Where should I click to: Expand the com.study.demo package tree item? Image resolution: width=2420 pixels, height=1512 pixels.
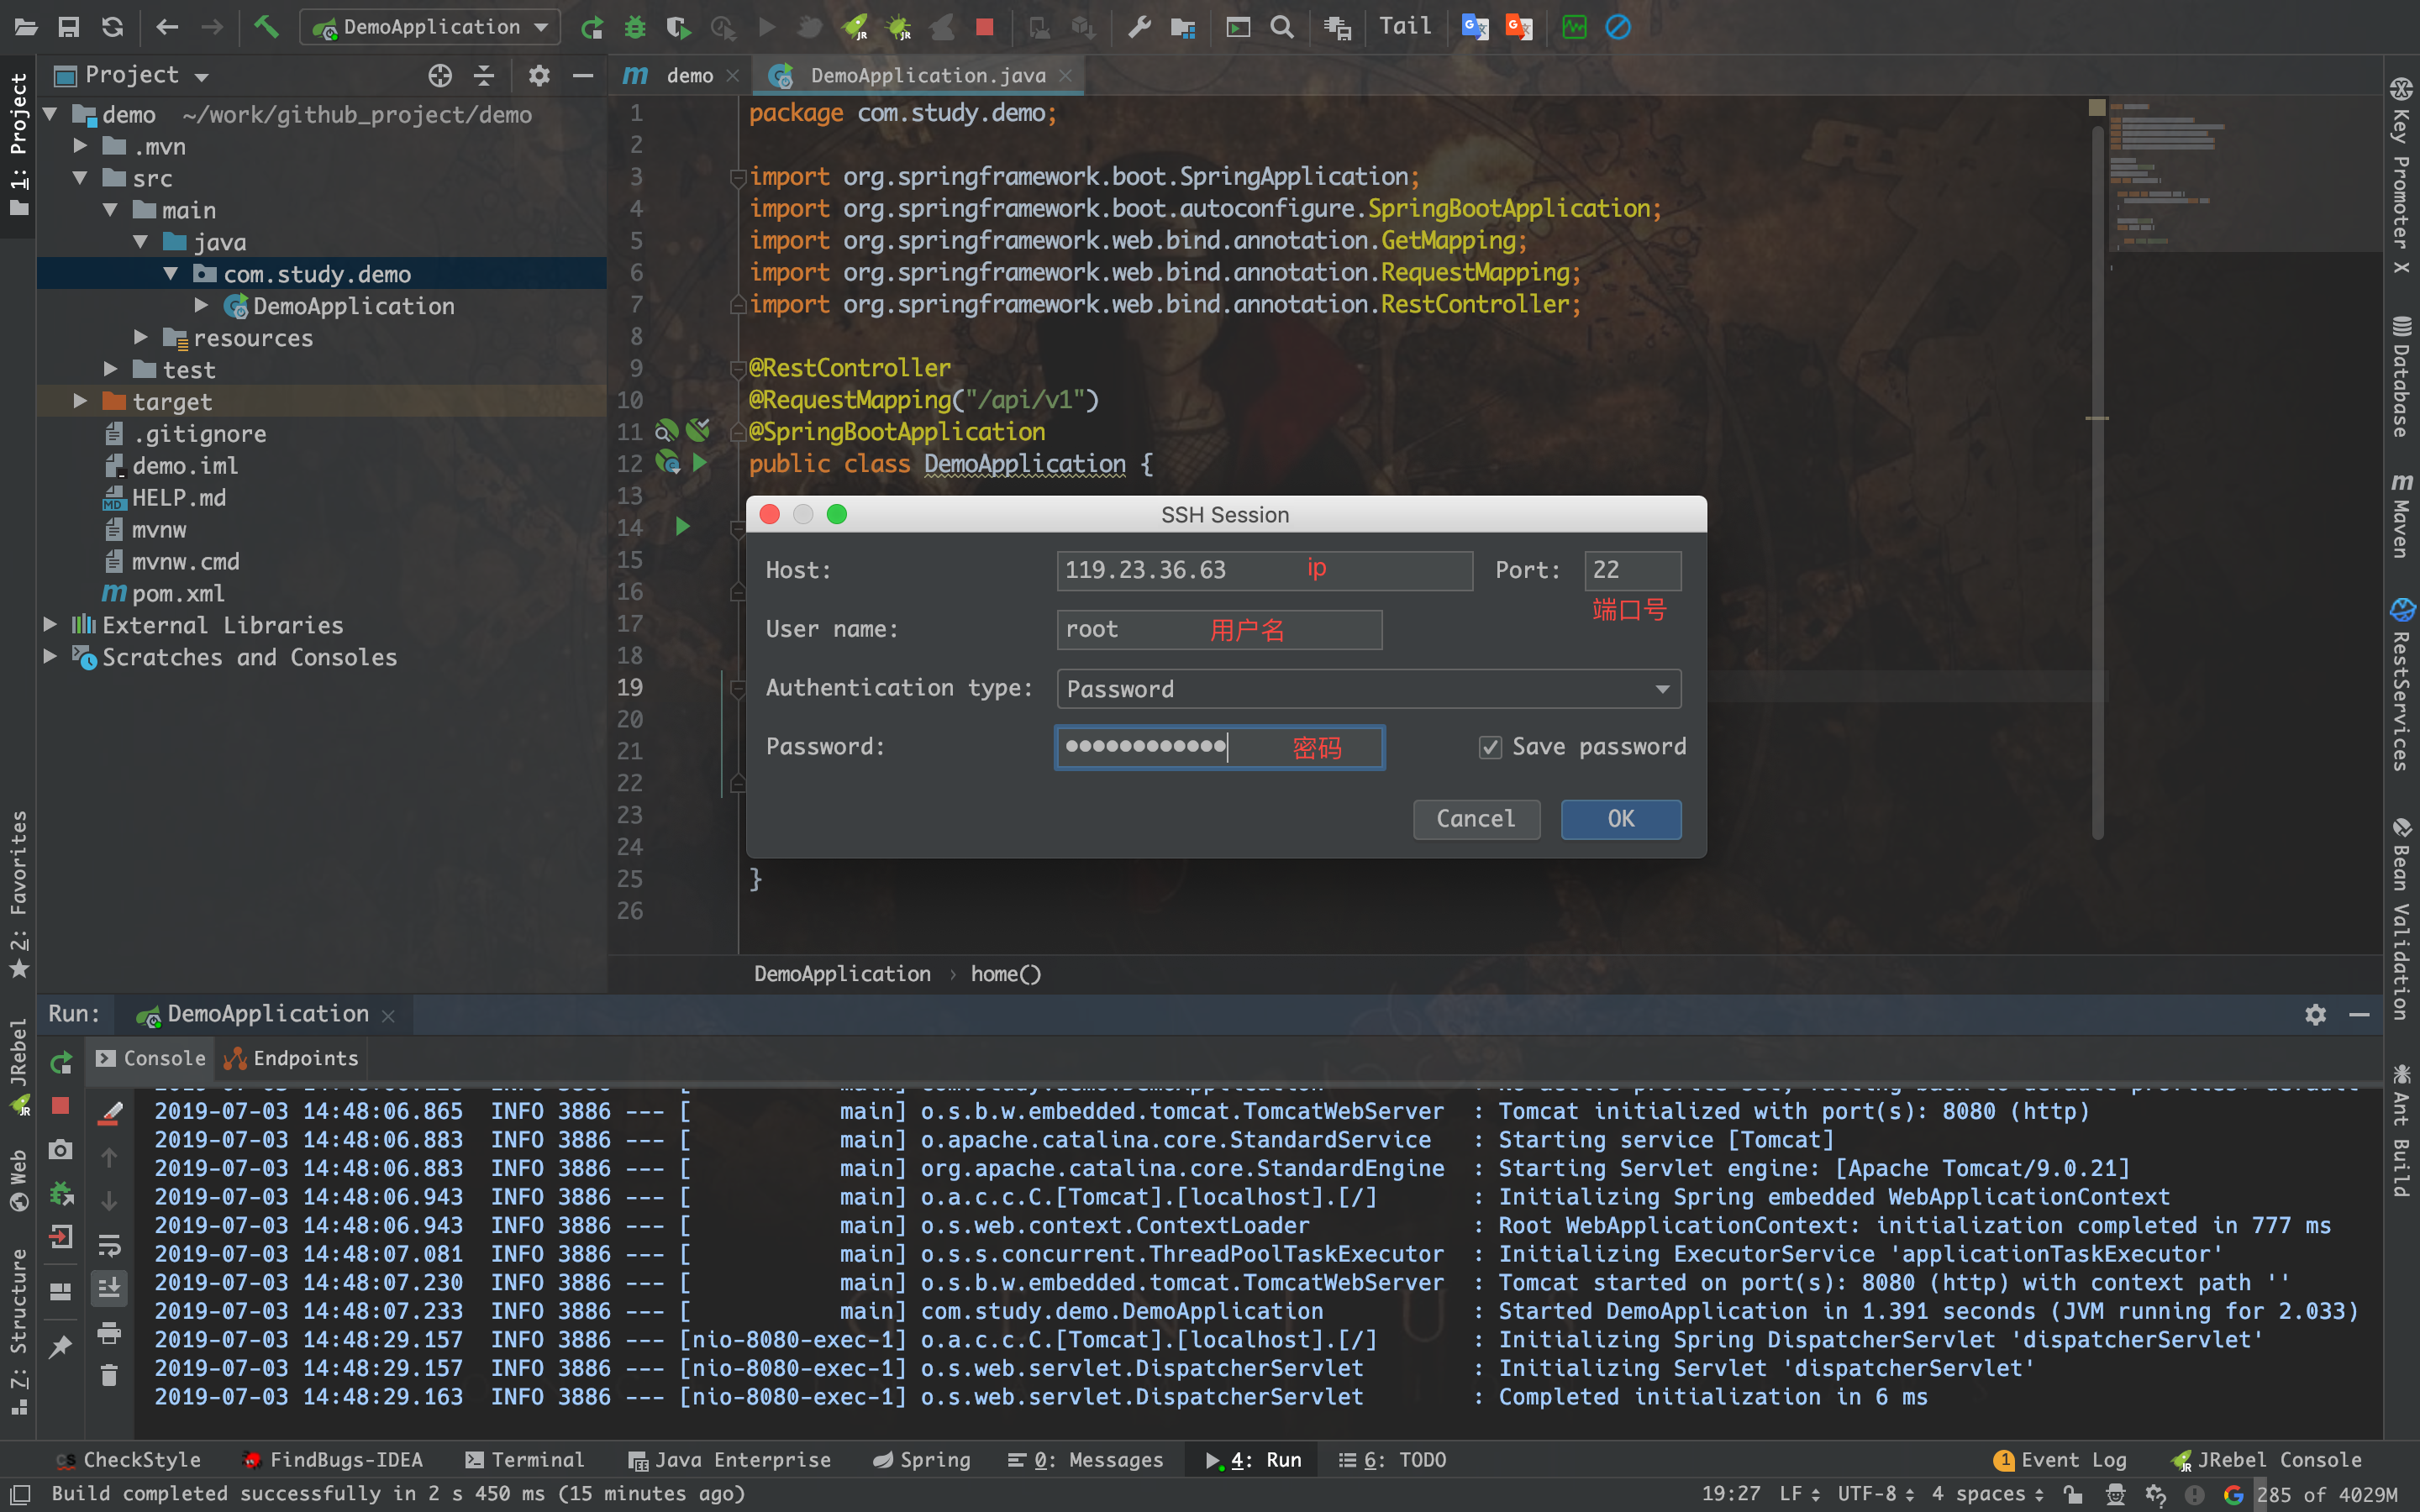pyautogui.click(x=174, y=274)
